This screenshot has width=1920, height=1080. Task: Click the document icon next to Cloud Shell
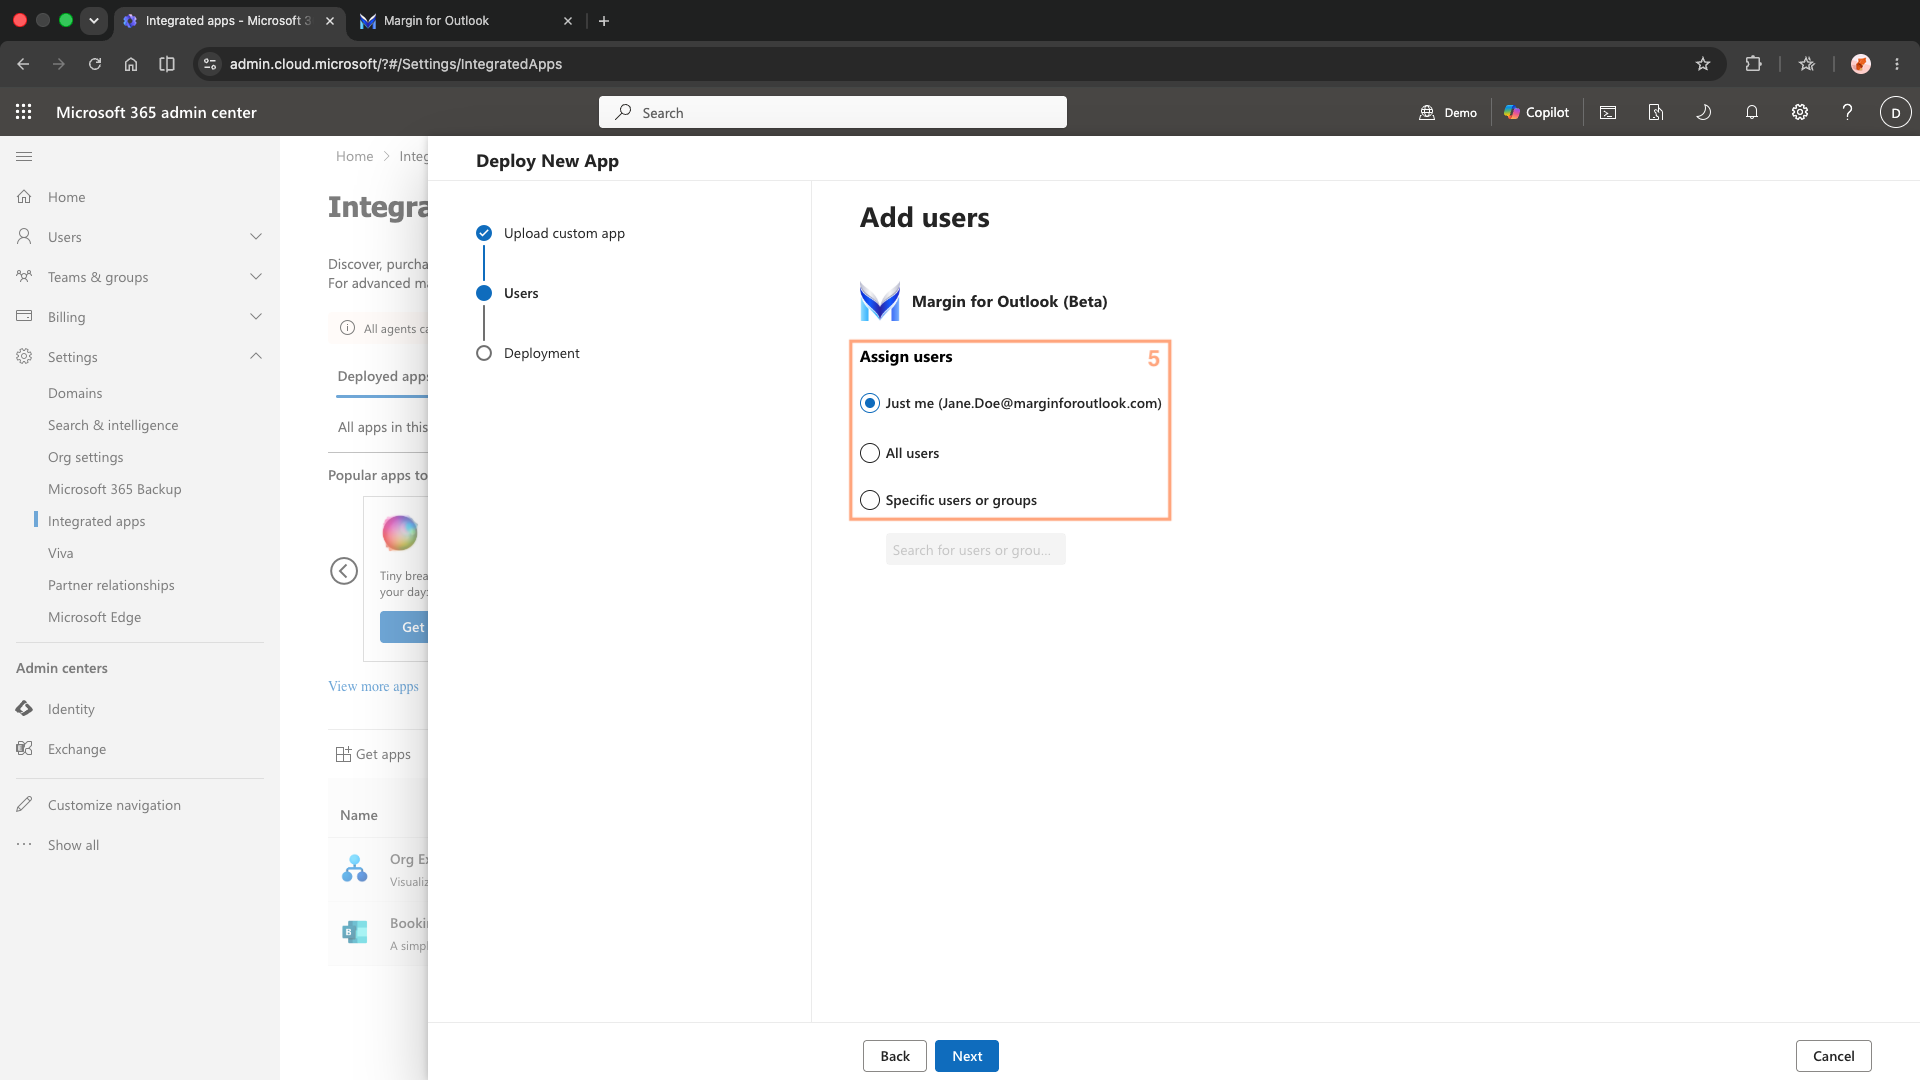(x=1656, y=112)
